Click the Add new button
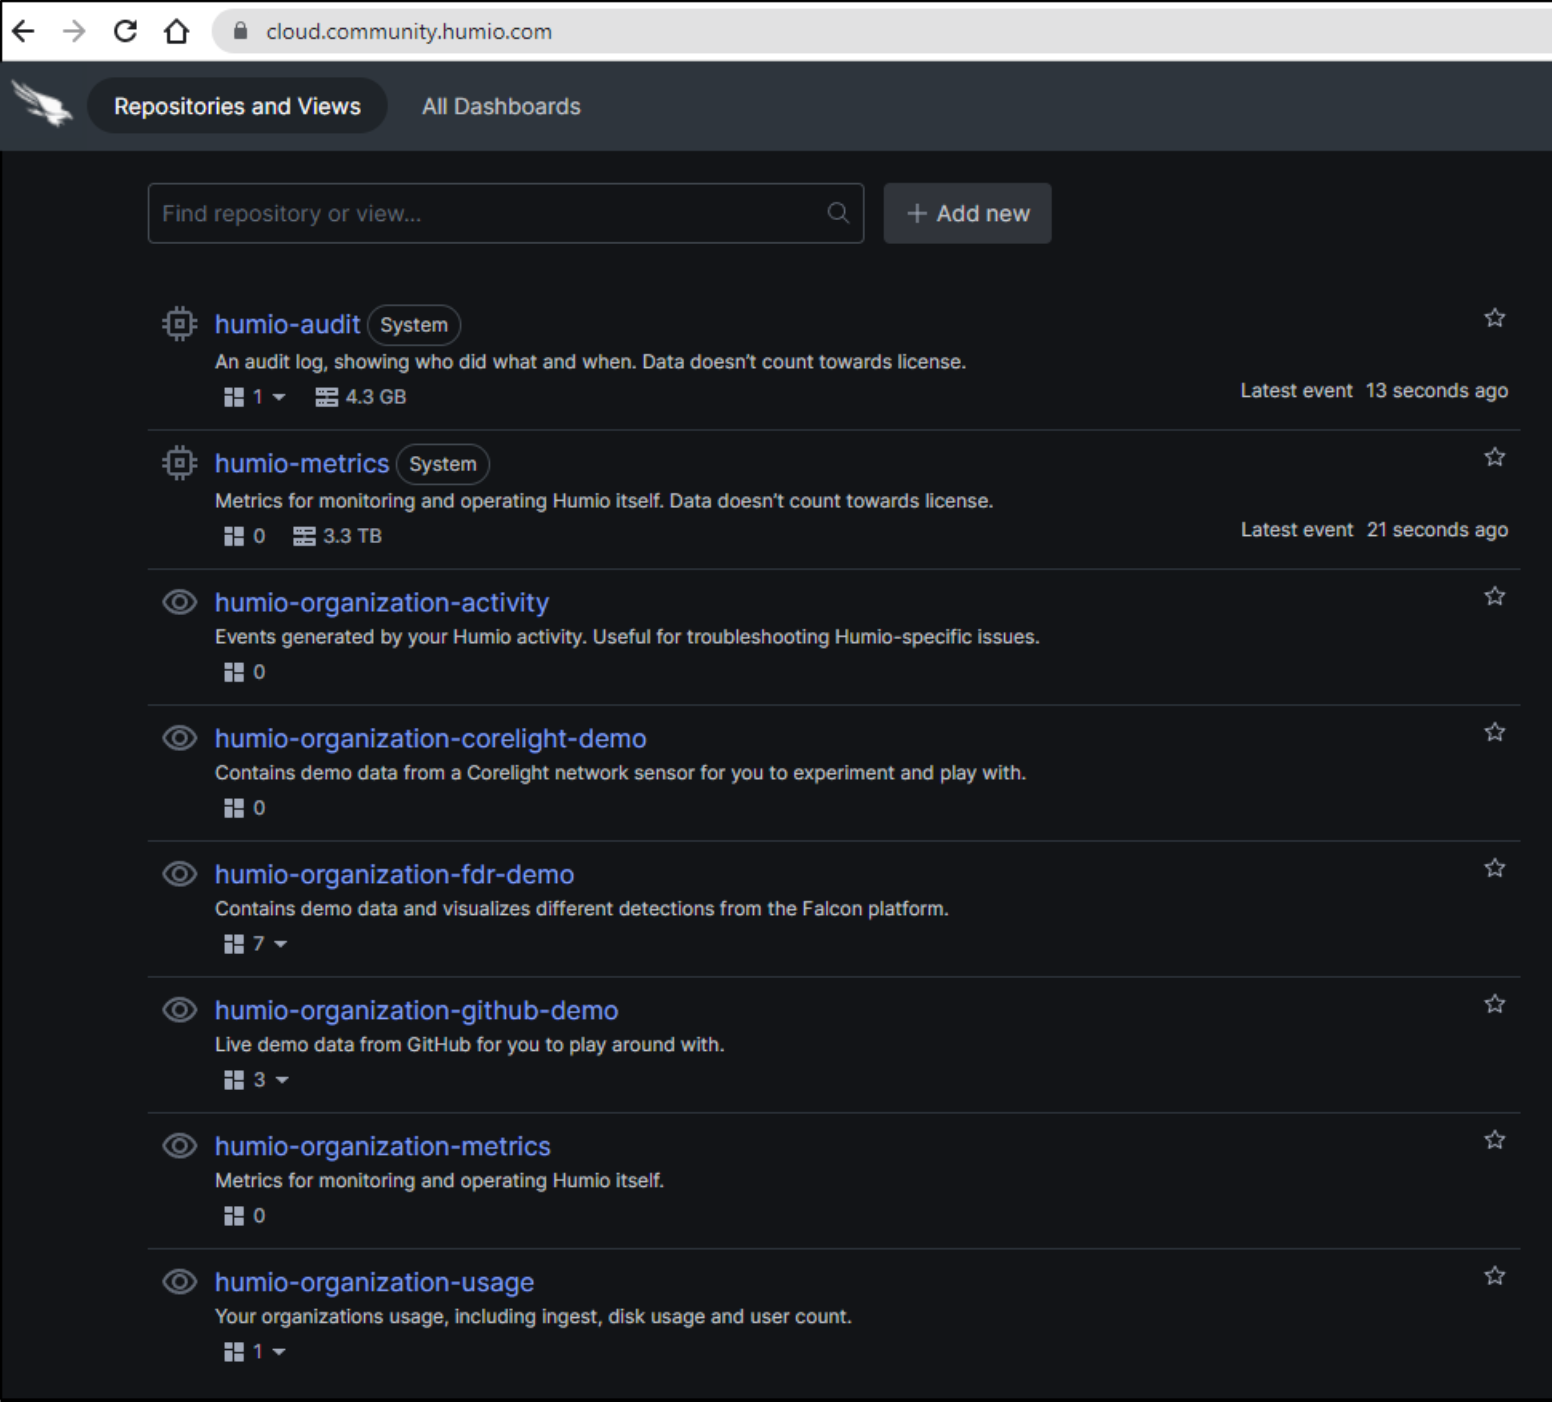The height and width of the screenshot is (1404, 1552). [x=967, y=213]
